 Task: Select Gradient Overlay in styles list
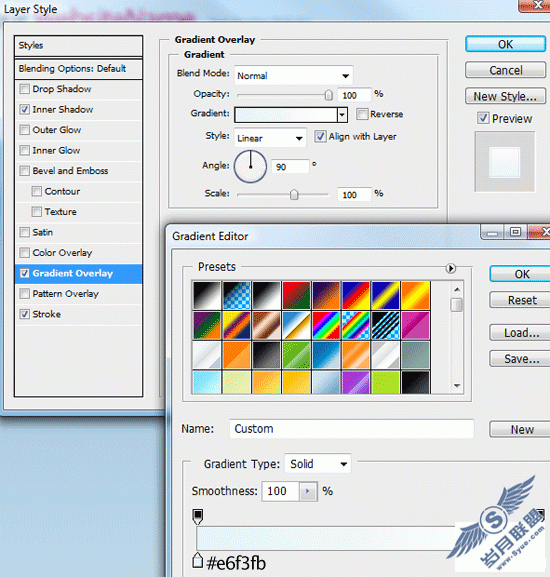[79, 273]
